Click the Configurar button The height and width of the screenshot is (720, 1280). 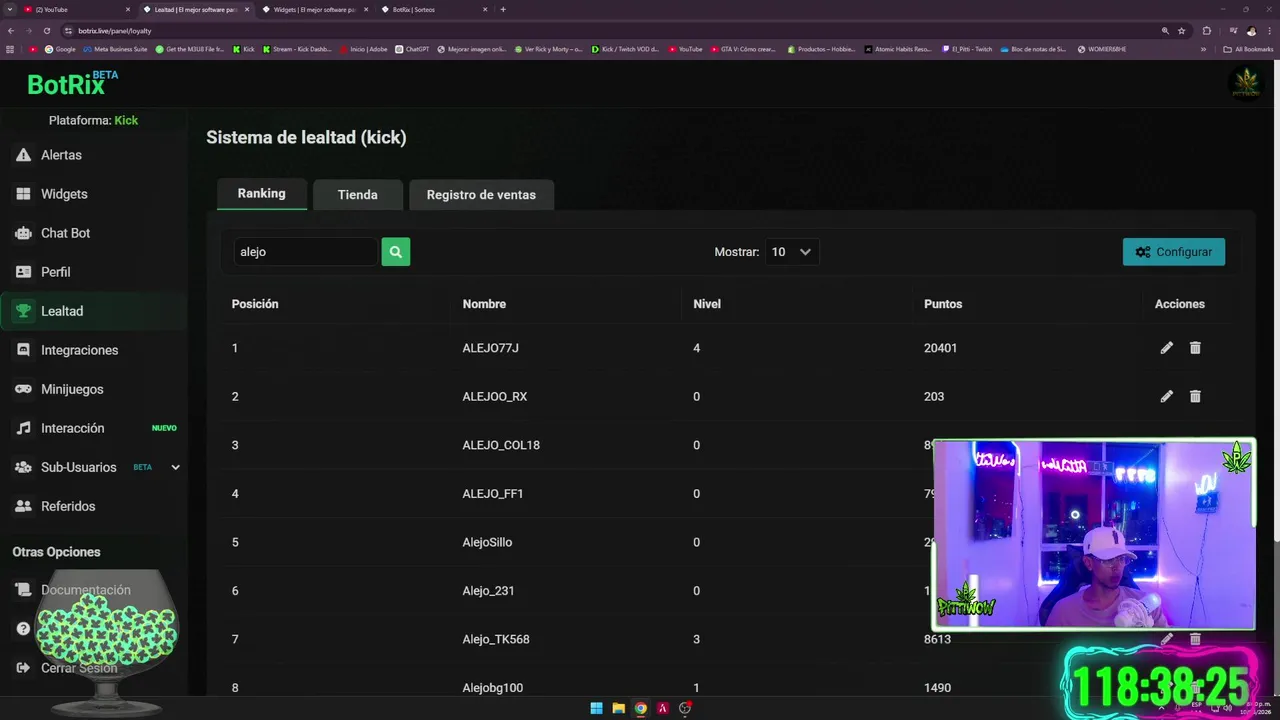[x=1174, y=252]
